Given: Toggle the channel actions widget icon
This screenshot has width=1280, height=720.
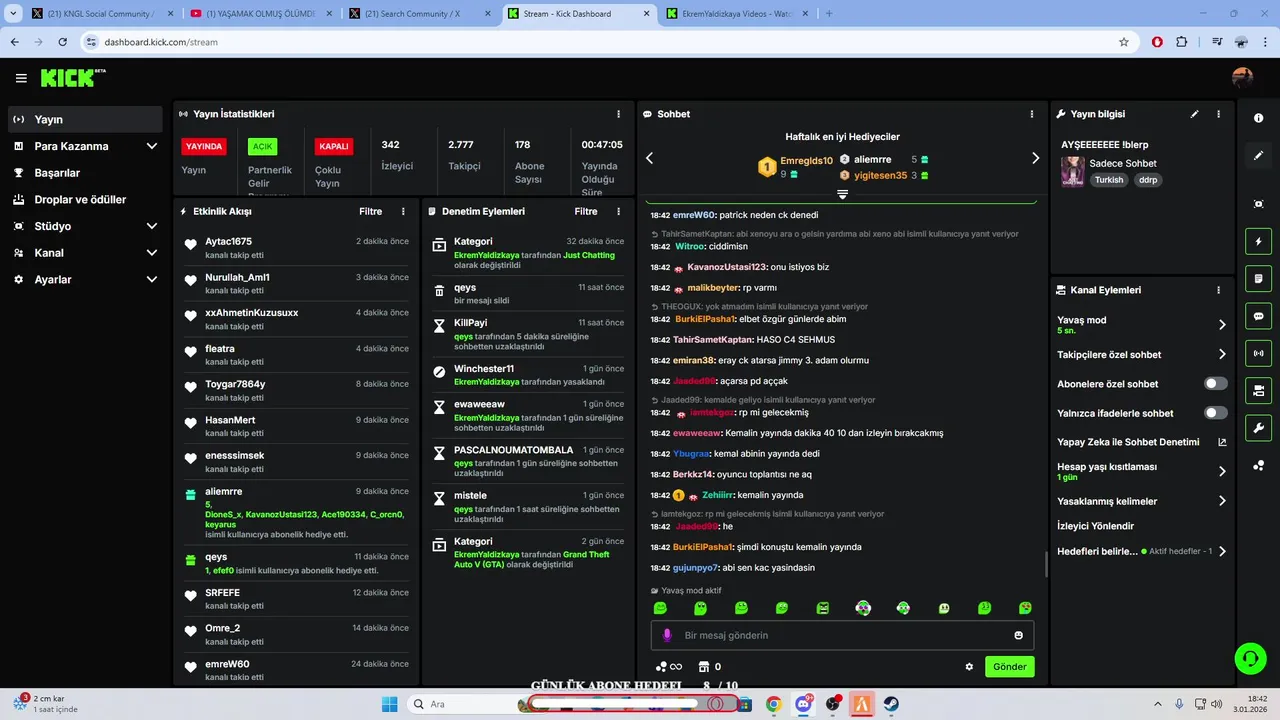Looking at the screenshot, I should (x=1258, y=390).
